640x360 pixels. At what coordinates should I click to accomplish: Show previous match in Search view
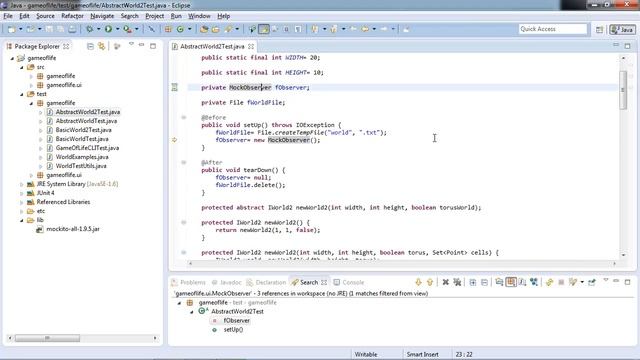430,282
